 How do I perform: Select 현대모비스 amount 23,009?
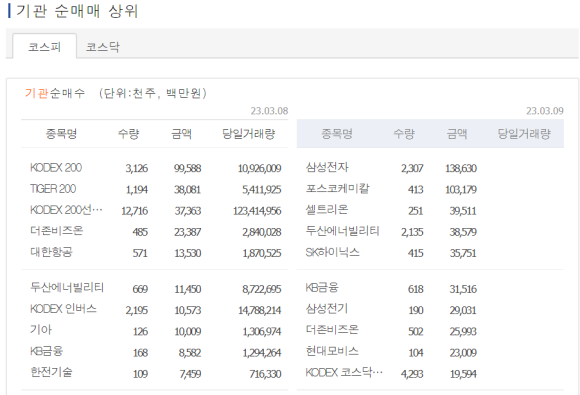(463, 352)
